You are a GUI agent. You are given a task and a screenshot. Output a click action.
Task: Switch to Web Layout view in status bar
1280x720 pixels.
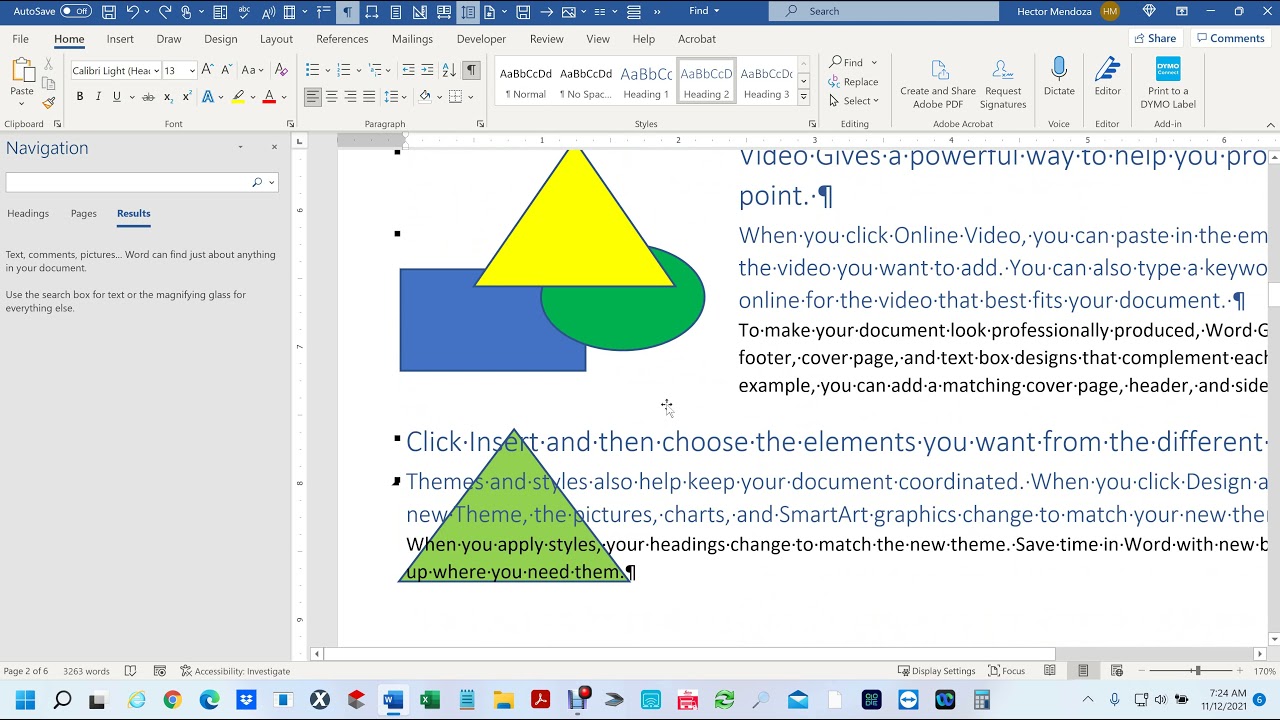[1117, 671]
